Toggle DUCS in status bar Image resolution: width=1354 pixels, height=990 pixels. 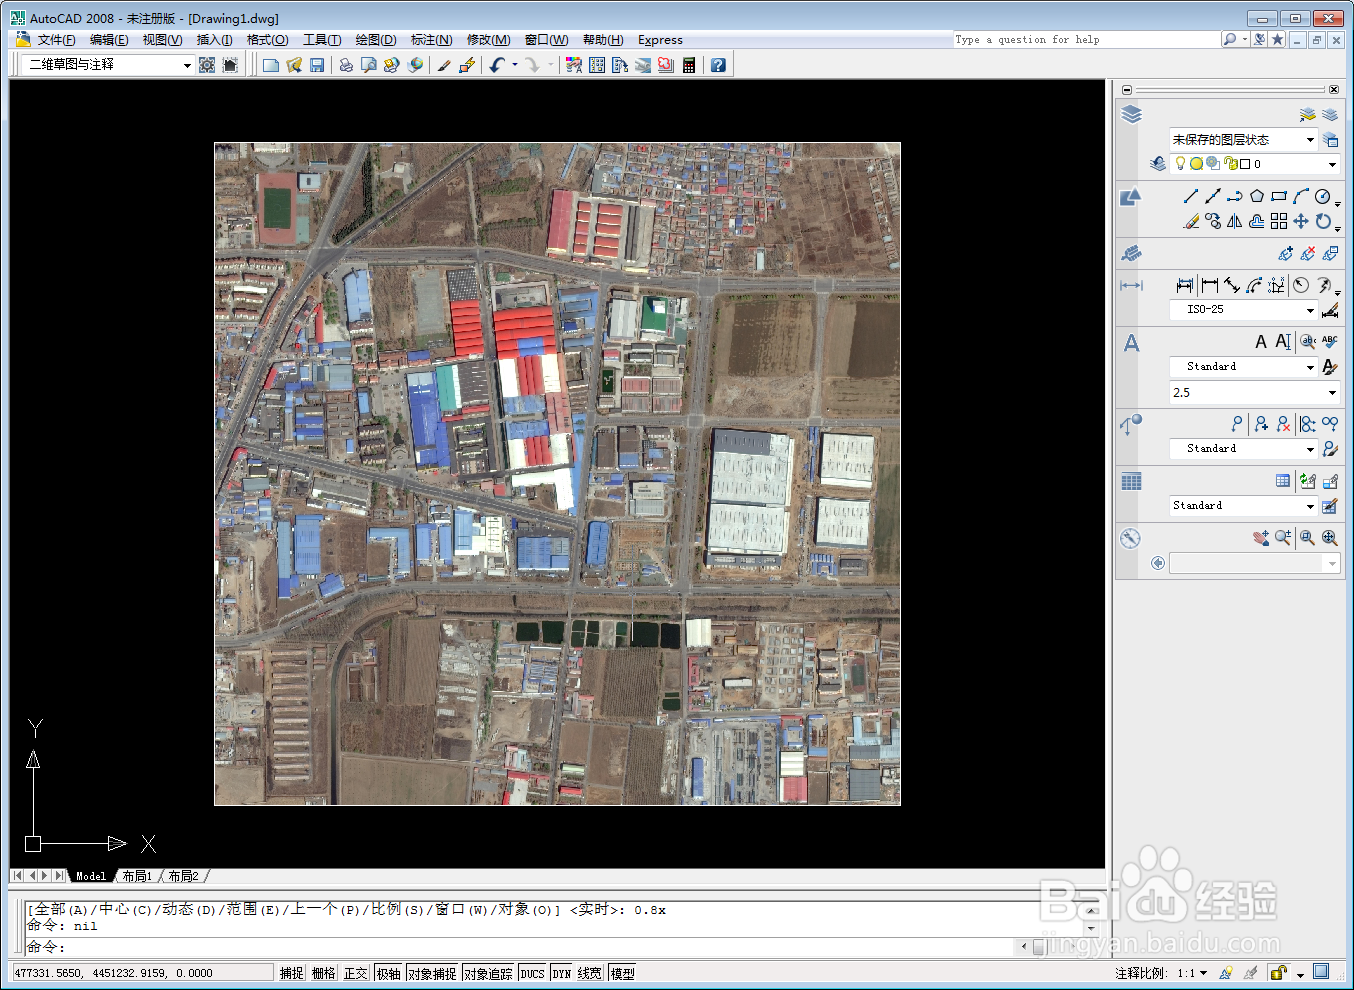(x=533, y=973)
